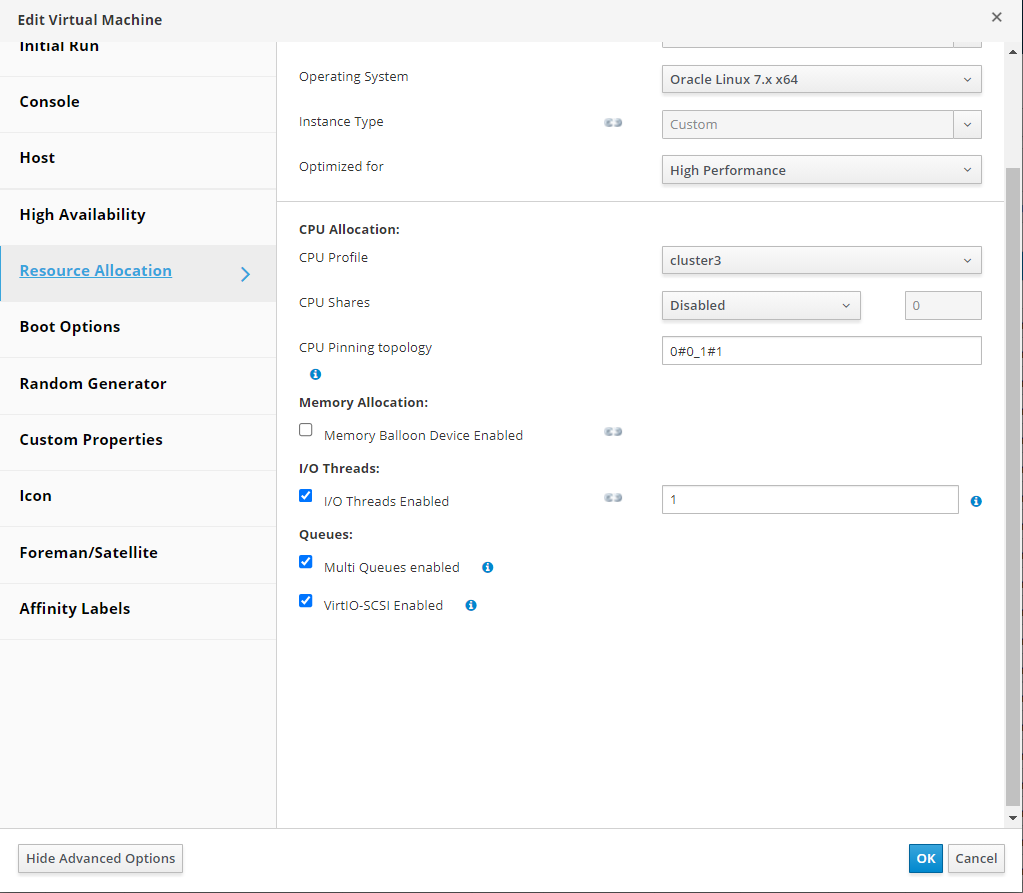Screen dimensions: 1023x893
Task: Switch to Boot Options tab
Action: (70, 327)
